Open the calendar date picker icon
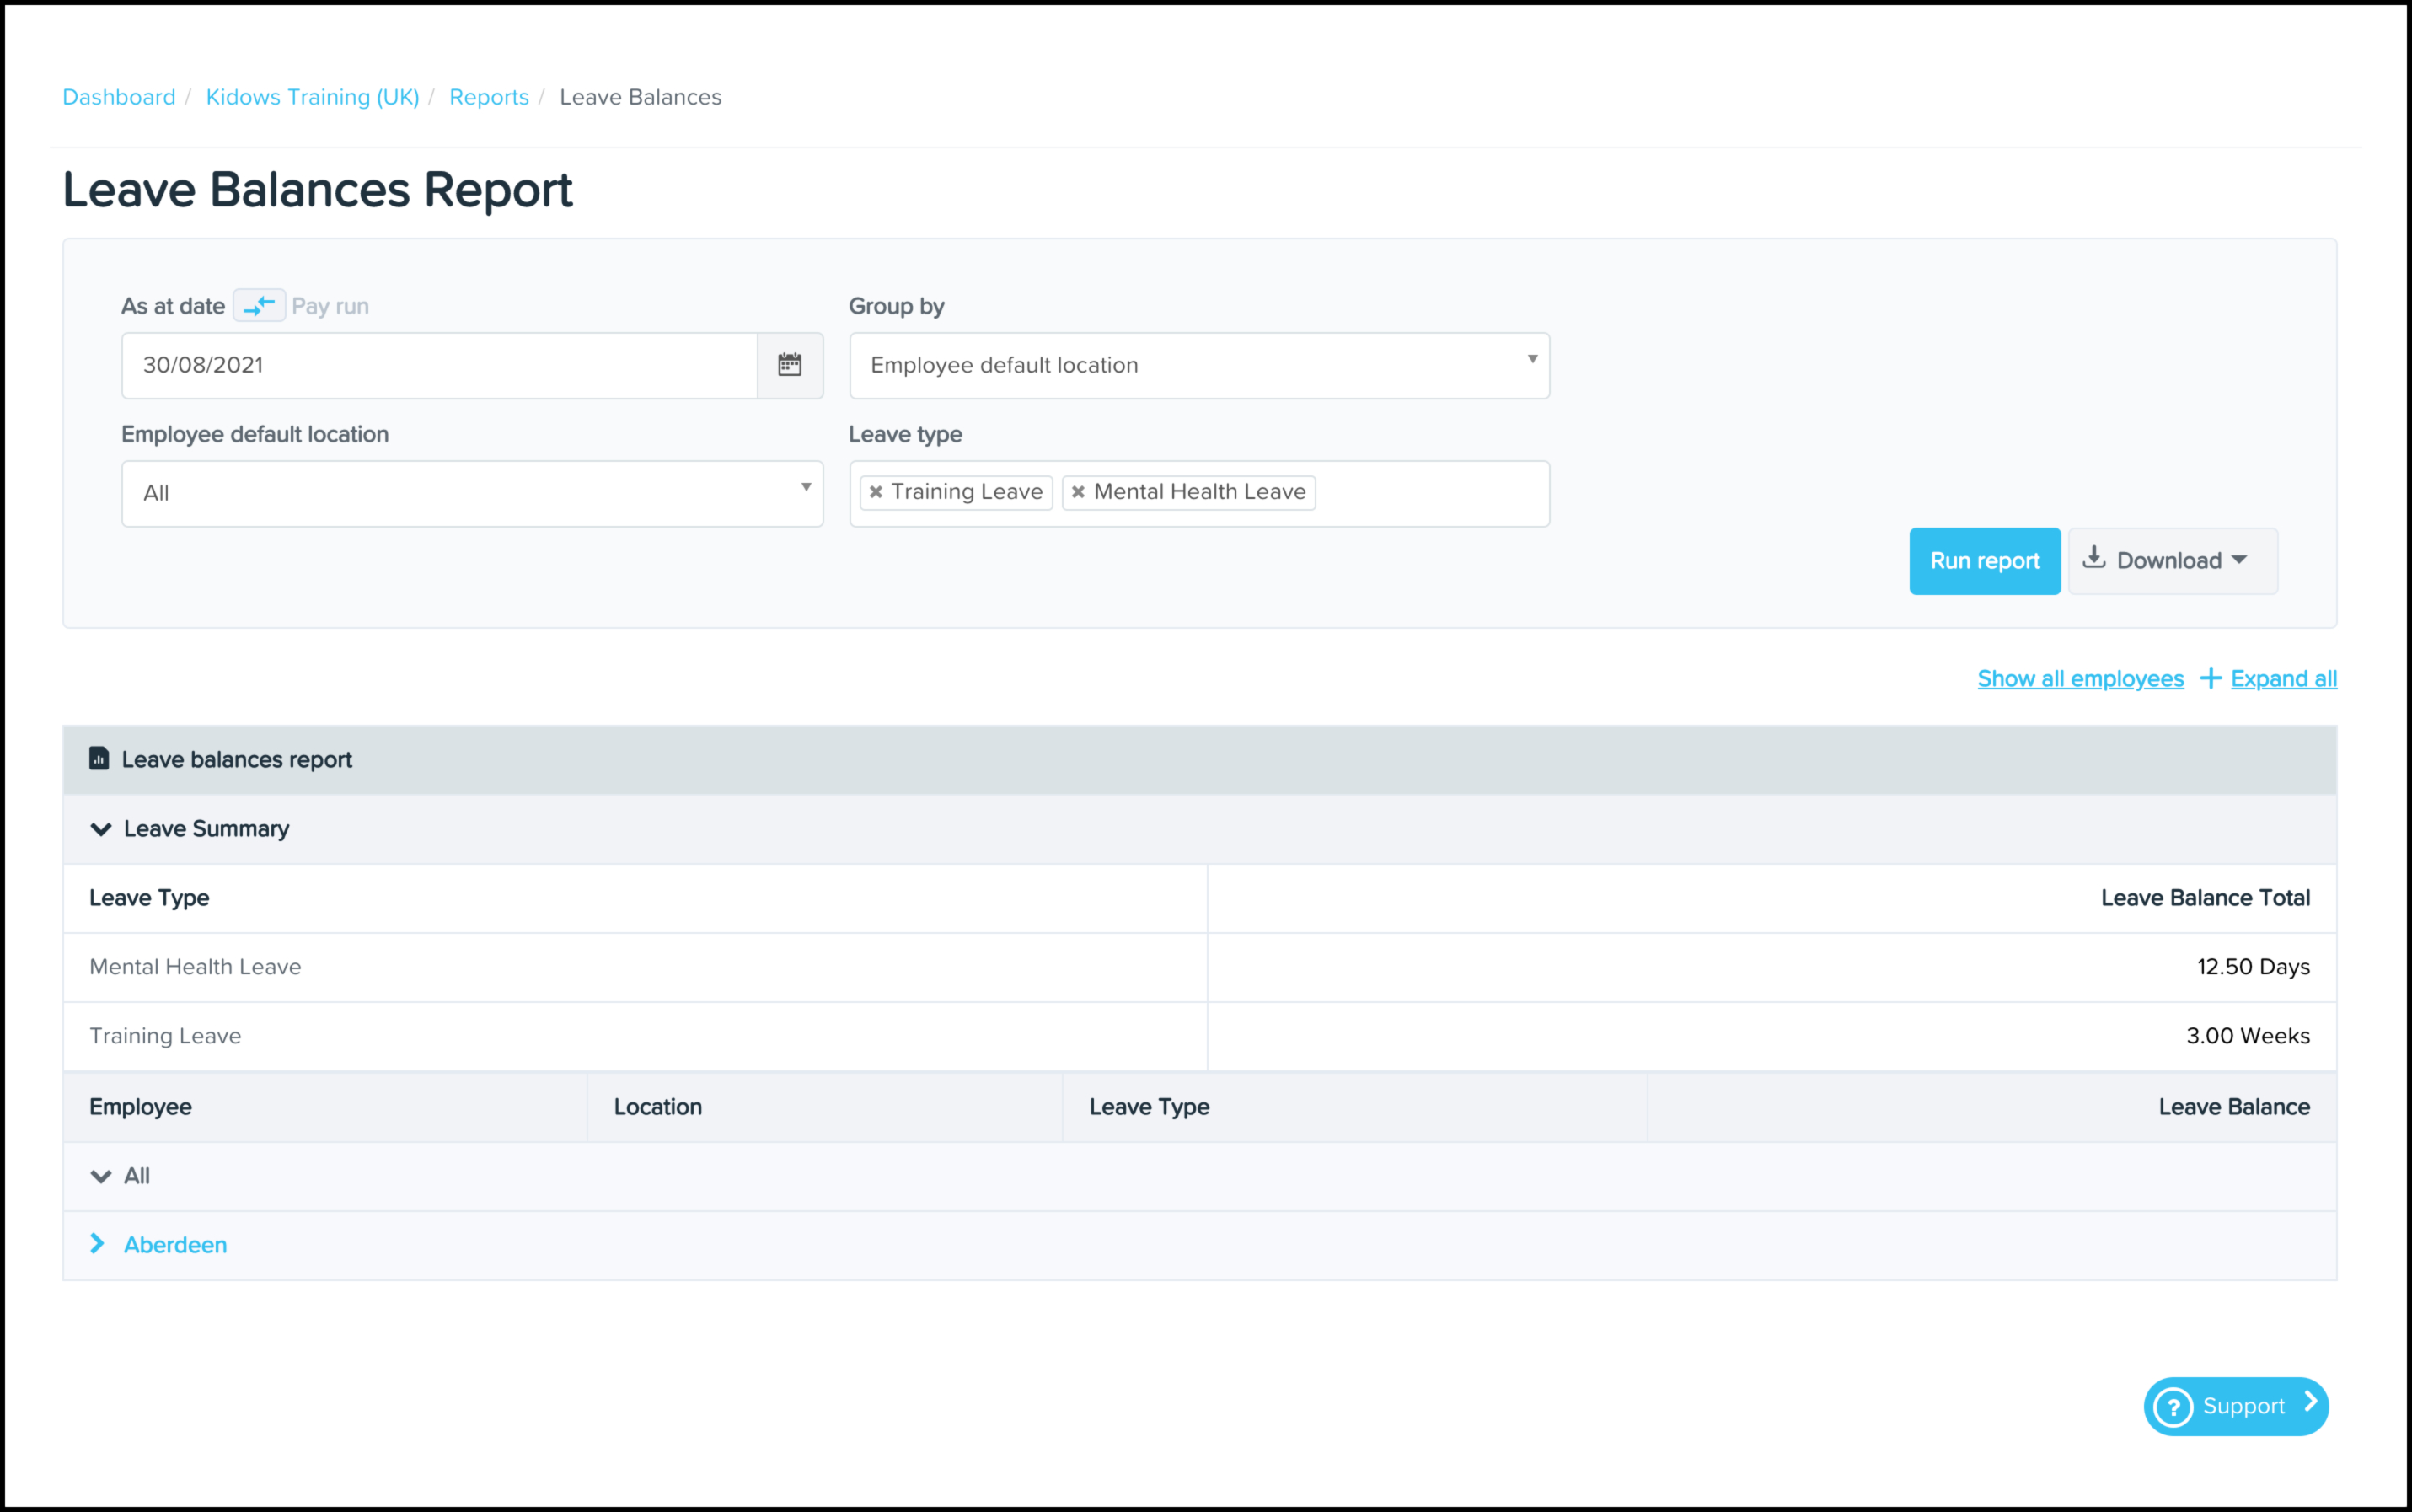This screenshot has height=1512, width=2412. click(x=789, y=365)
